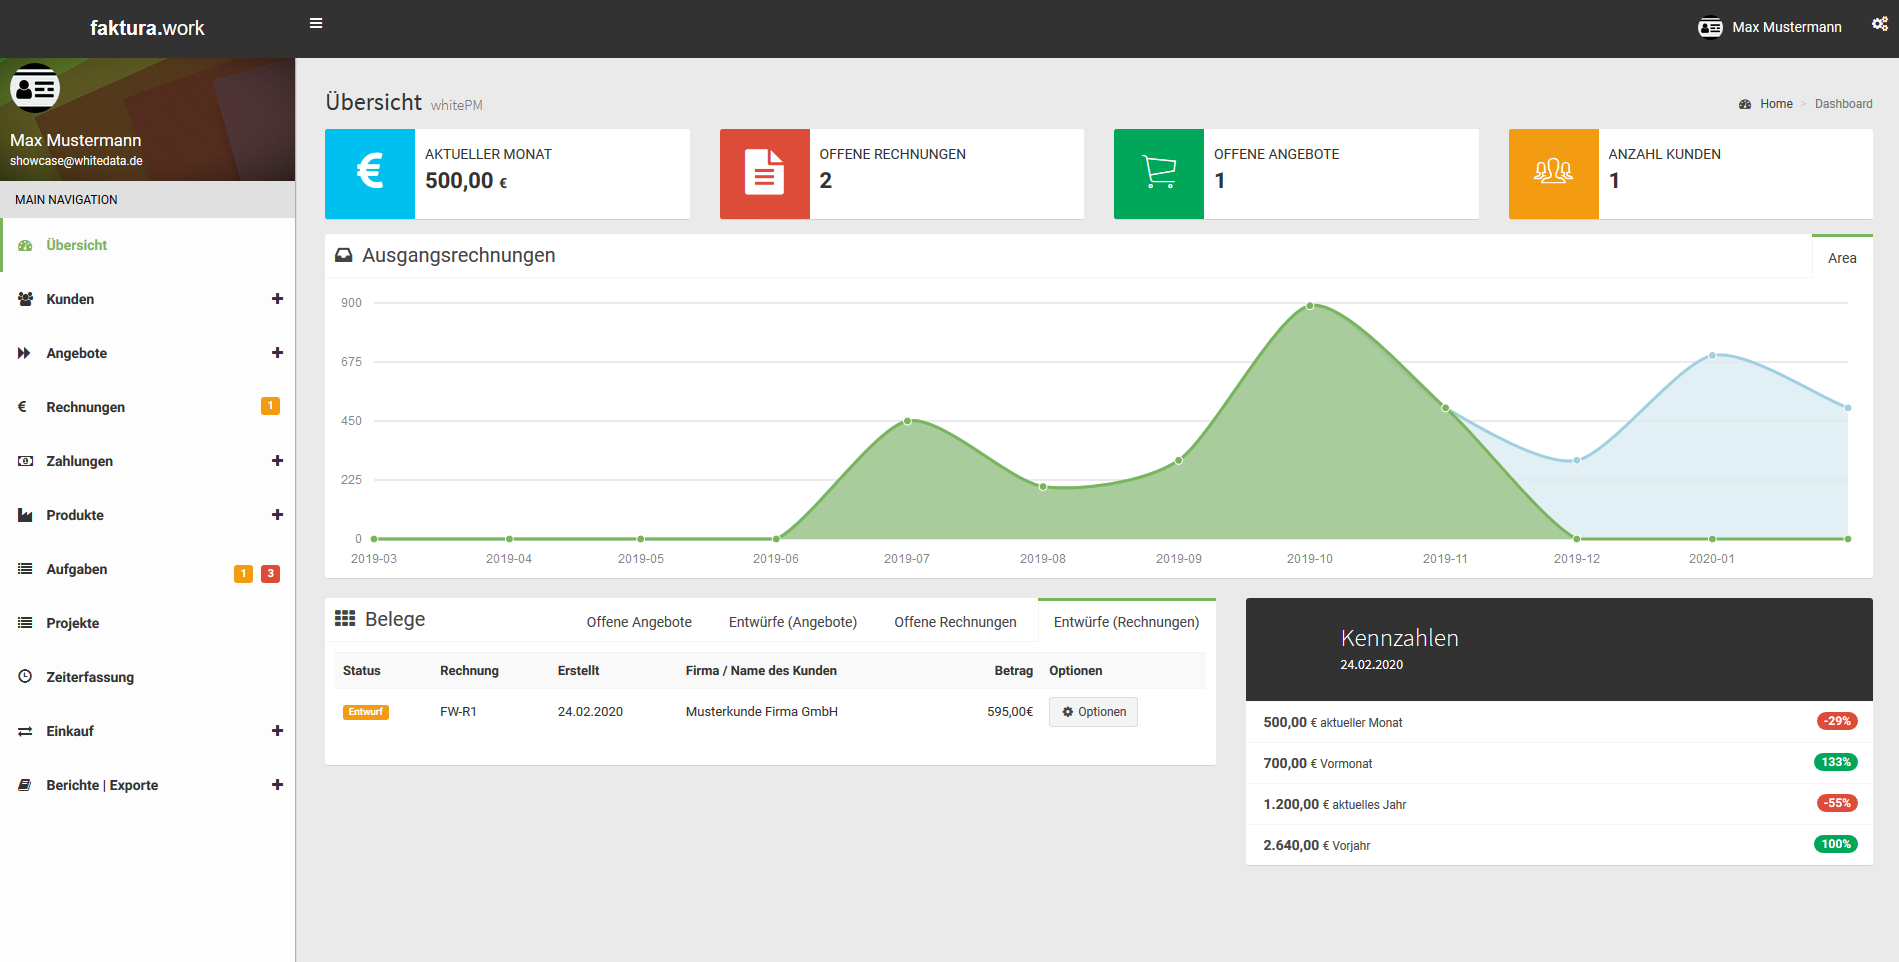The height and width of the screenshot is (962, 1899).
Task: Open the Max Mustermann user menu
Action: pos(1770,27)
